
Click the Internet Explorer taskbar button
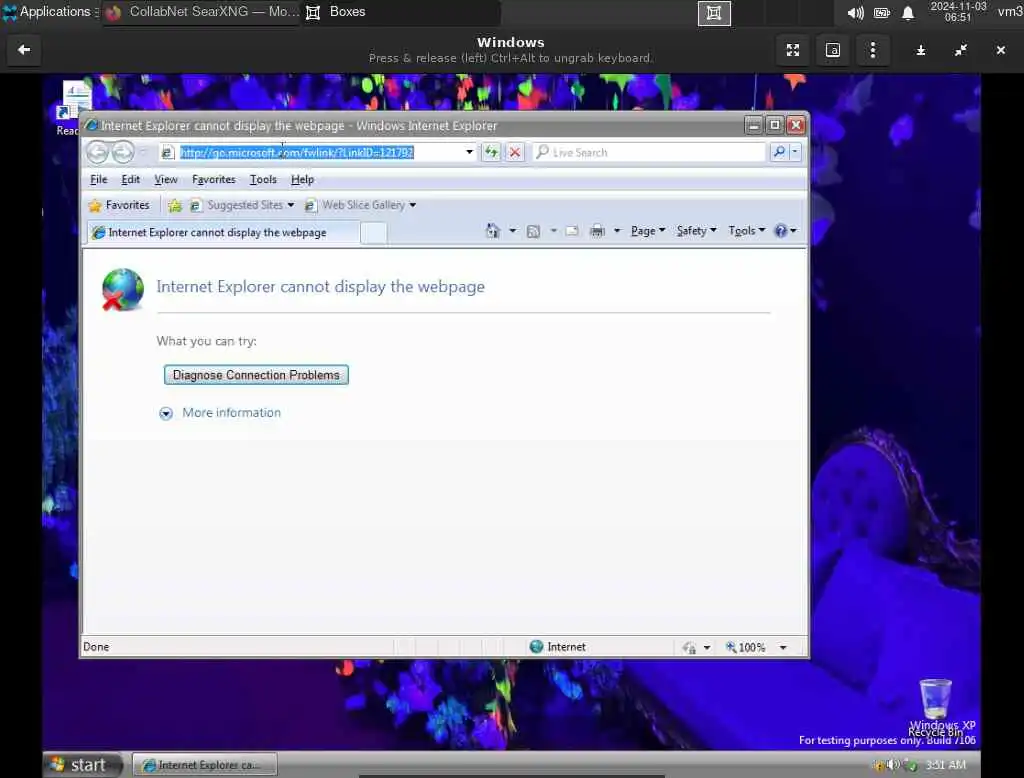coord(205,764)
